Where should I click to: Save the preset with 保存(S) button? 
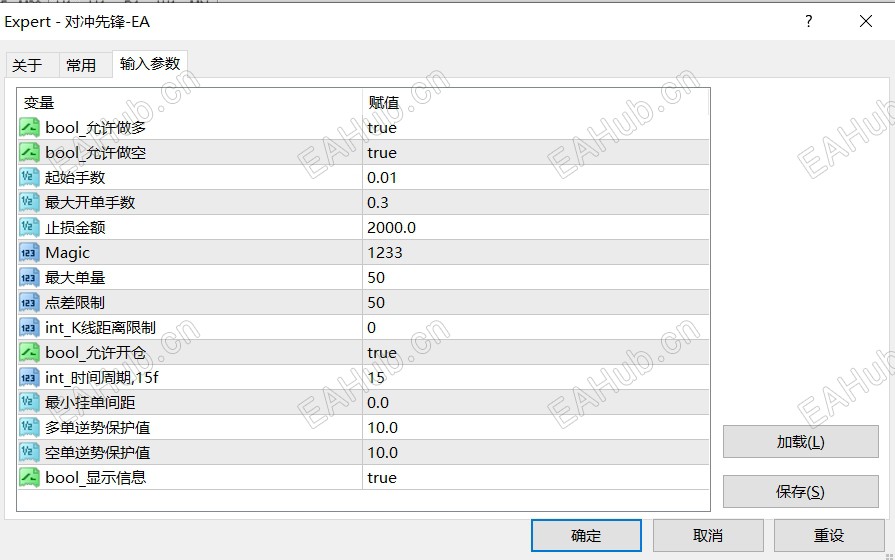[800, 491]
